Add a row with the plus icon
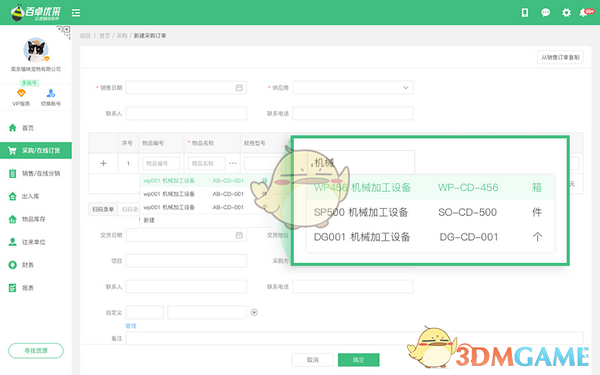600x375 pixels. [x=103, y=163]
